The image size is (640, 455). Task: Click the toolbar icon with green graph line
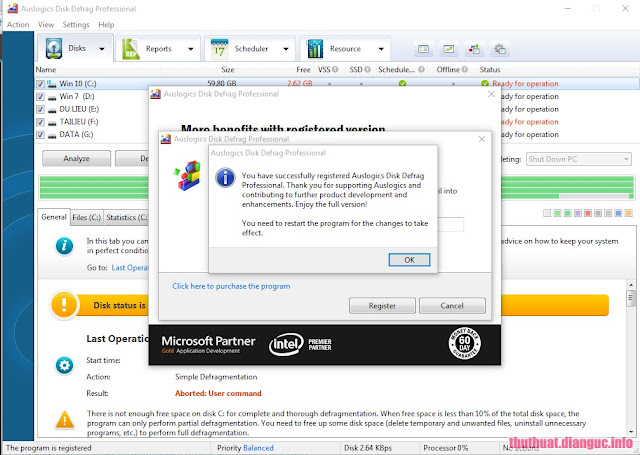point(449,49)
